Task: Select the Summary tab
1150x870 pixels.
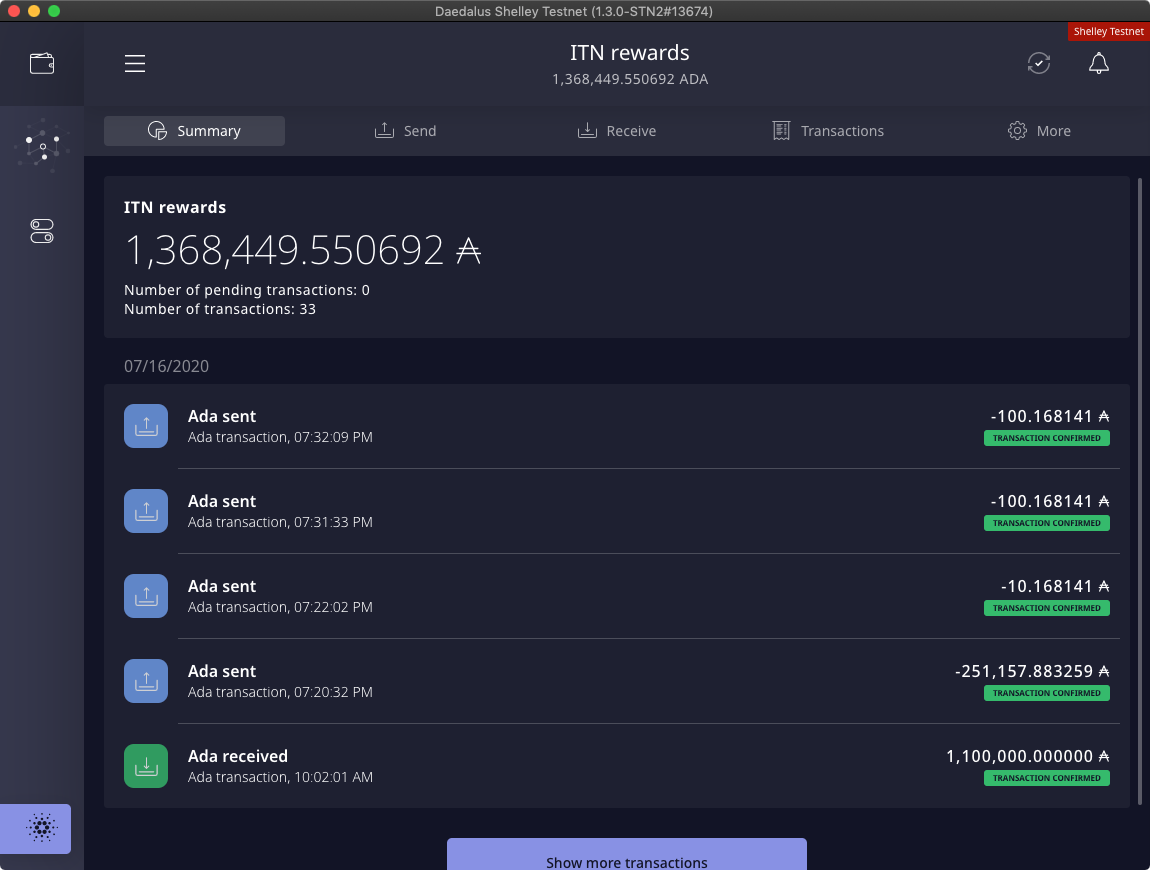Action: click(x=194, y=131)
